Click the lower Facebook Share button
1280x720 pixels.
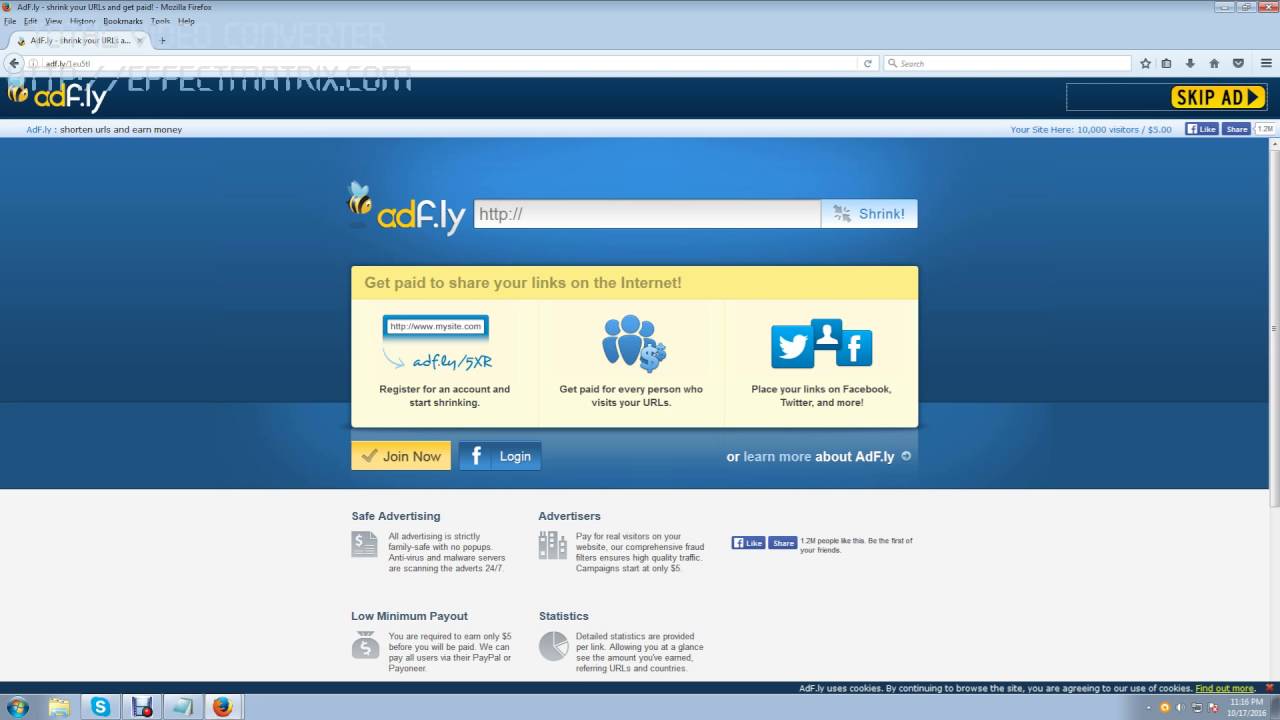point(783,543)
